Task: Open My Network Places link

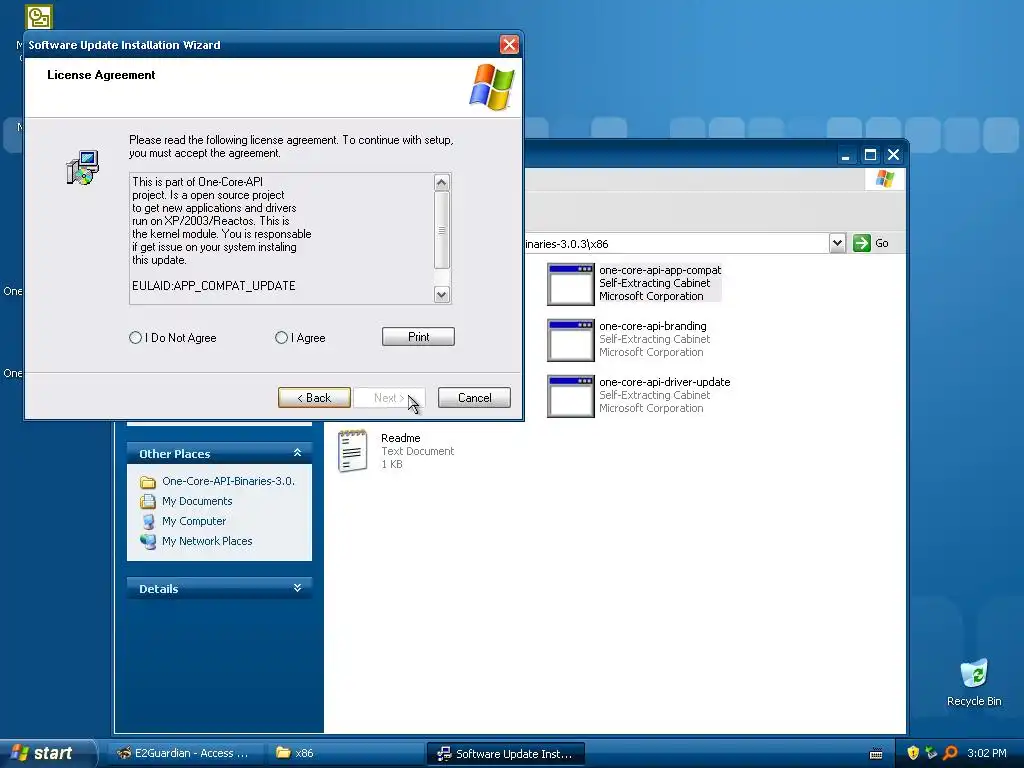Action: point(206,541)
